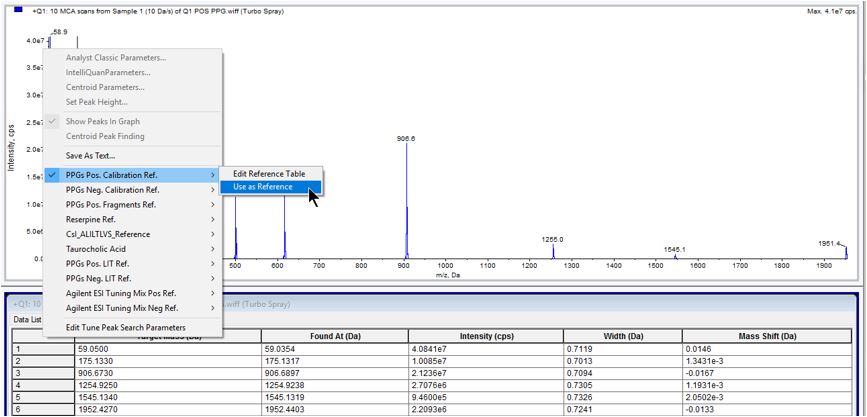Click Intensity (cps) column header
867x417 pixels.
486,336
